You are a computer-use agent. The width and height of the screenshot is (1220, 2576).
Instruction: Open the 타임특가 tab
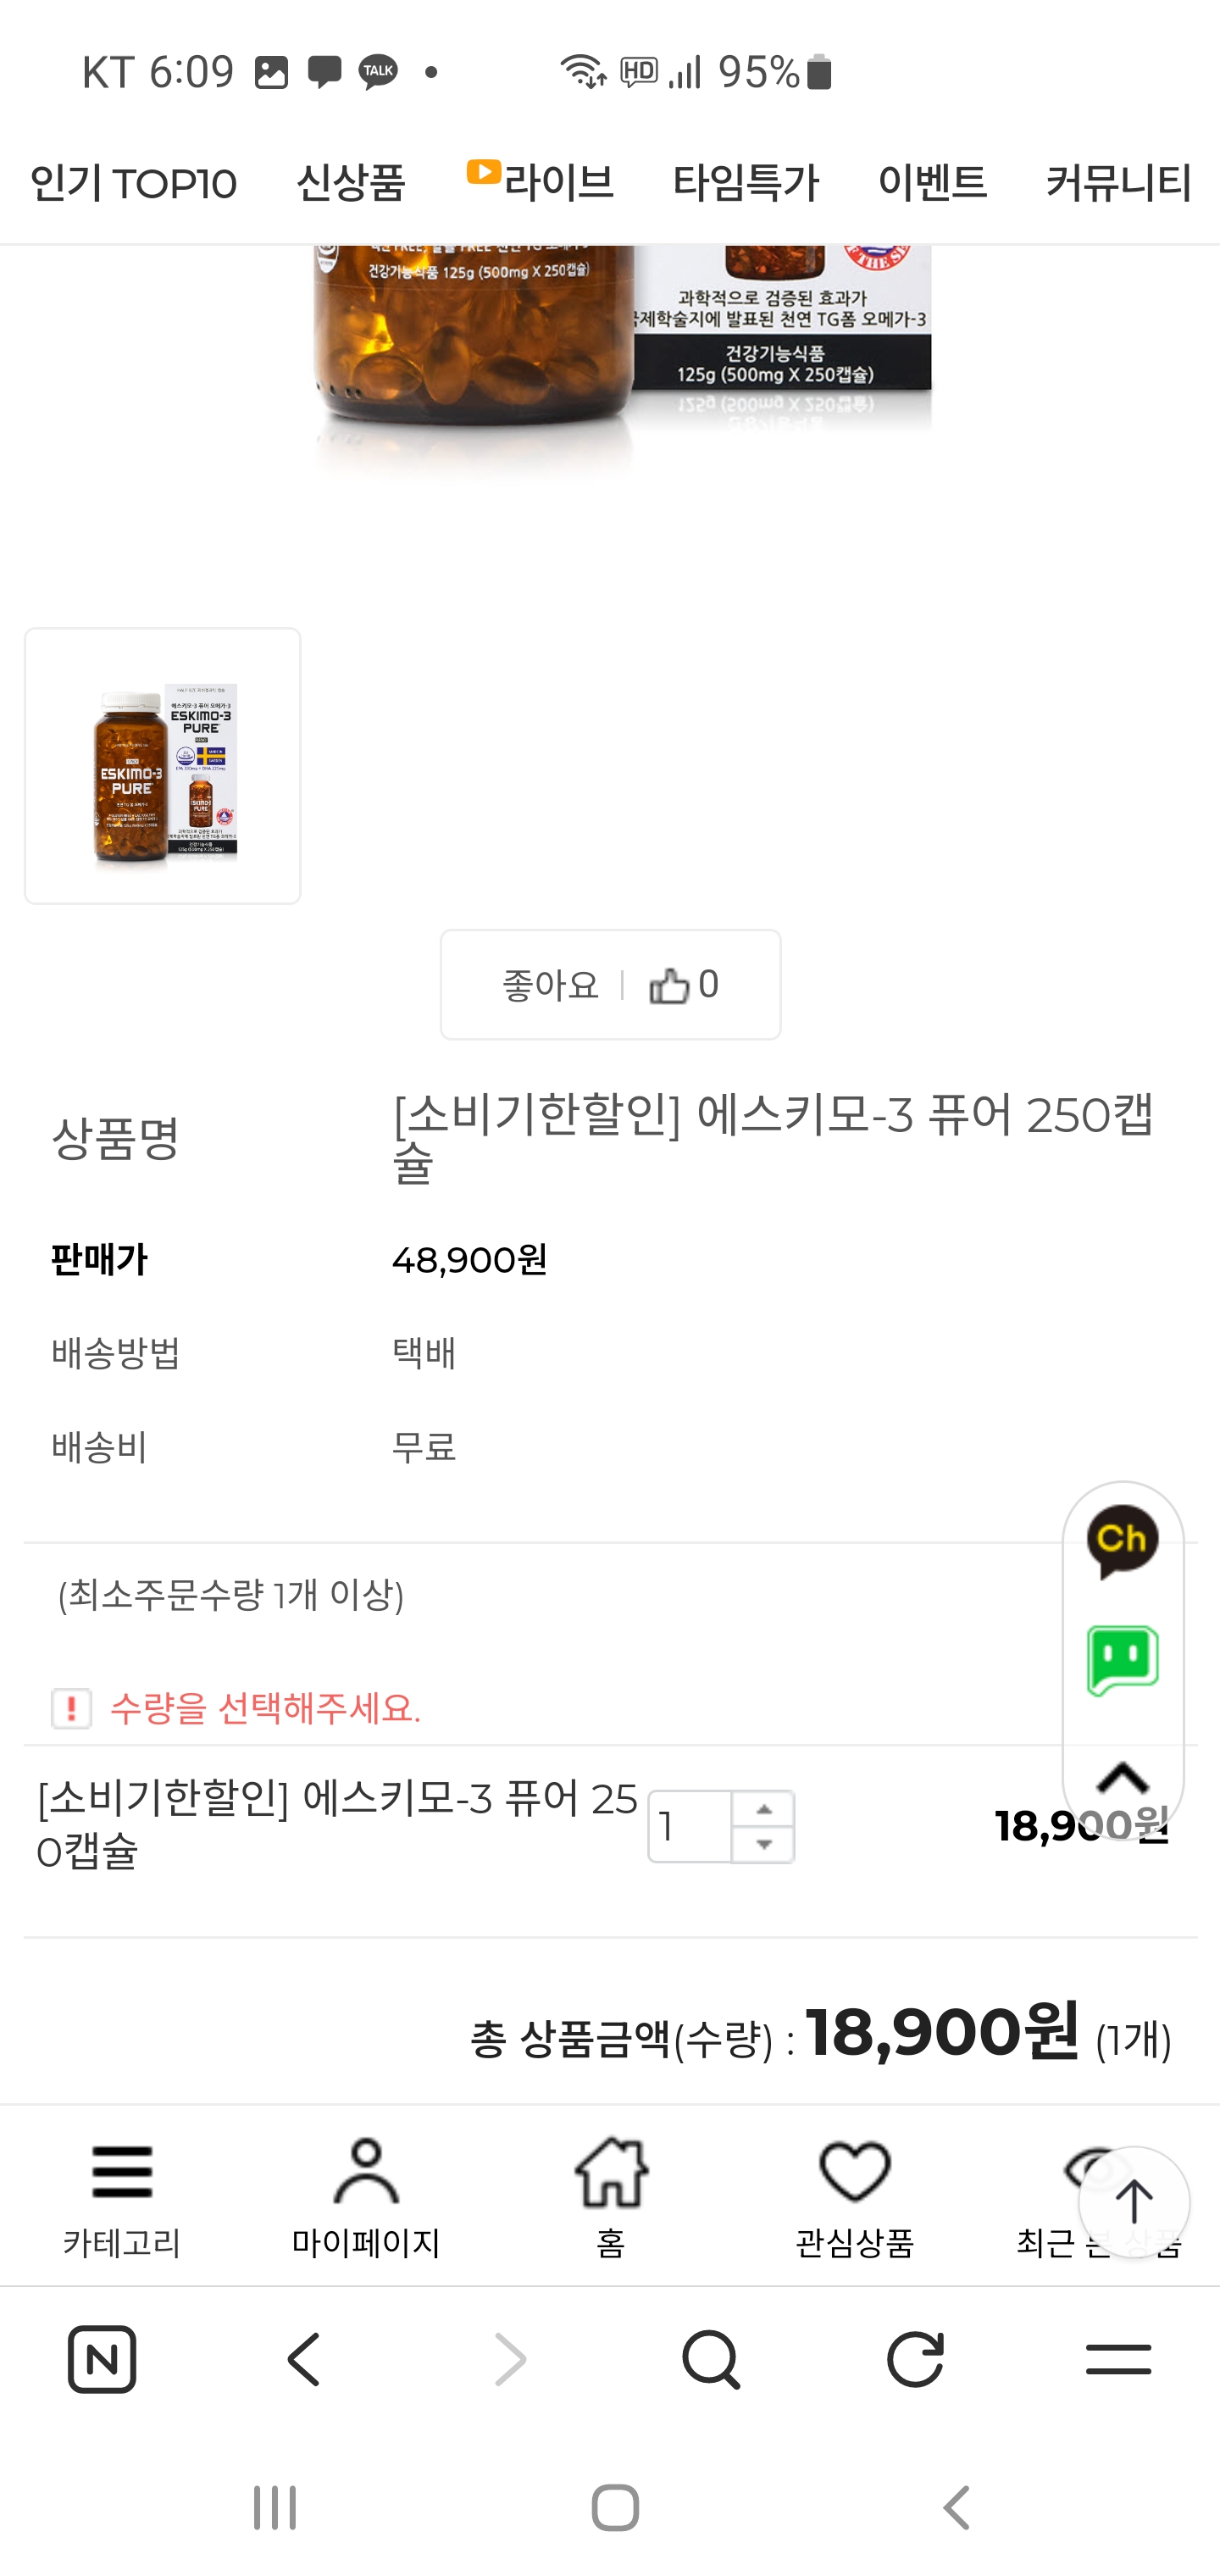pyautogui.click(x=745, y=183)
